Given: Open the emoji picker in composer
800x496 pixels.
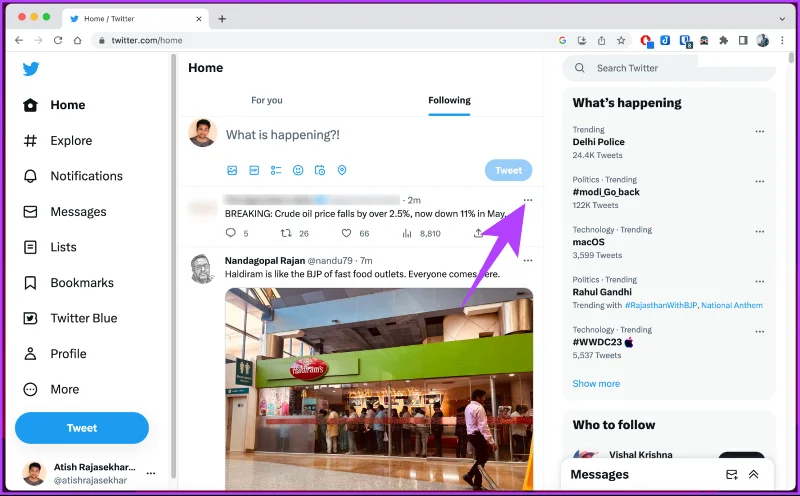Looking at the screenshot, I should (298, 170).
